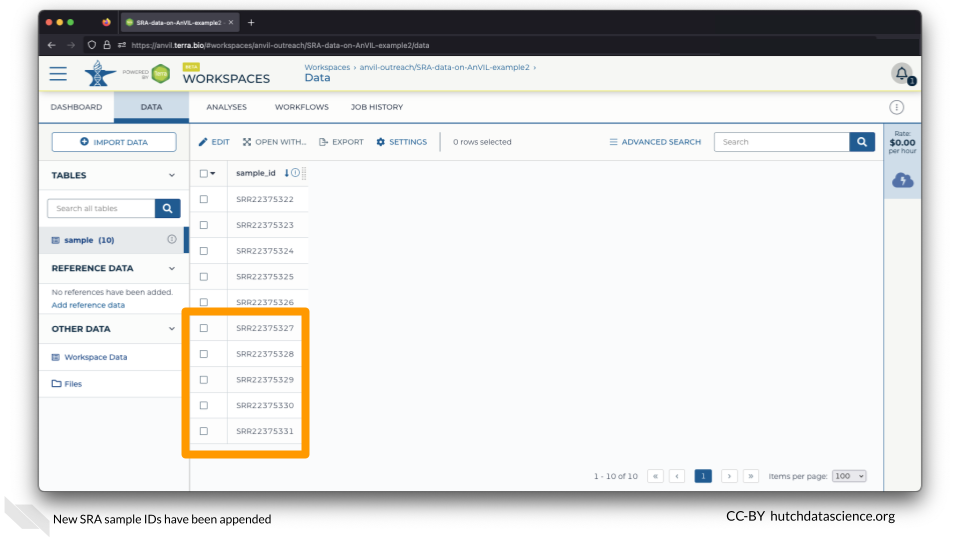This screenshot has width=960, height=540.
Task: Open the hamburger navigation menu
Action: pos(58,74)
